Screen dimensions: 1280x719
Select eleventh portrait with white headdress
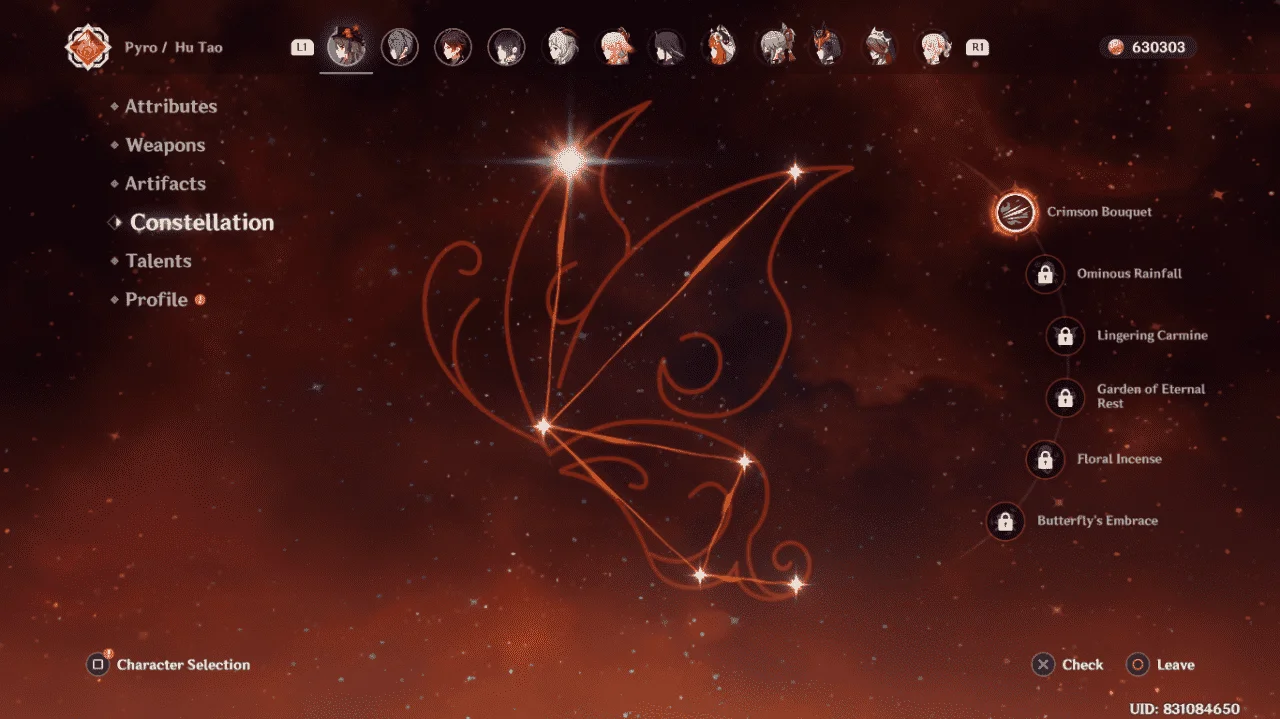[880, 47]
